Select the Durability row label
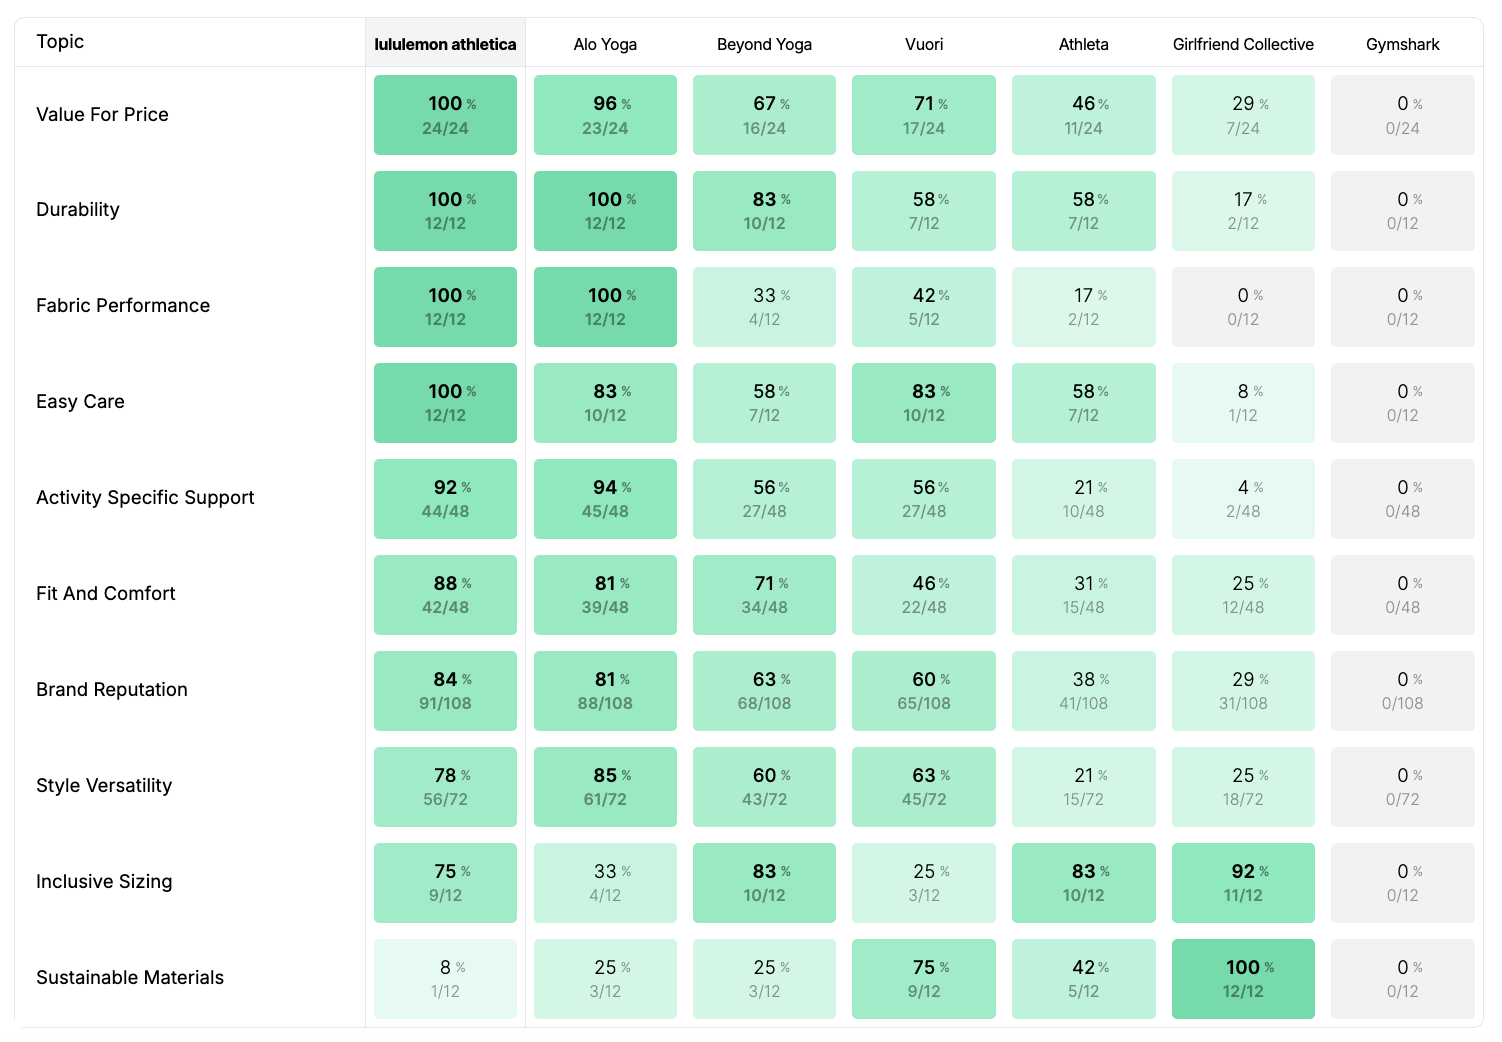 (78, 209)
